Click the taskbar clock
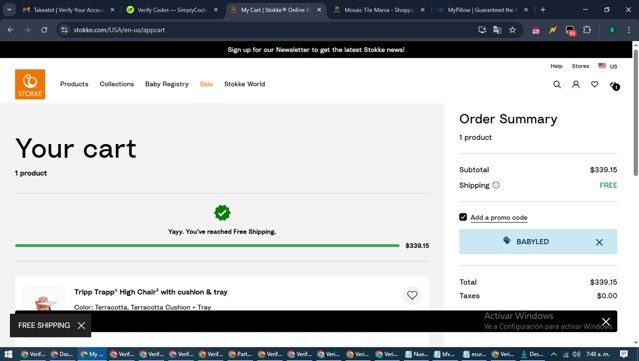 (597, 354)
